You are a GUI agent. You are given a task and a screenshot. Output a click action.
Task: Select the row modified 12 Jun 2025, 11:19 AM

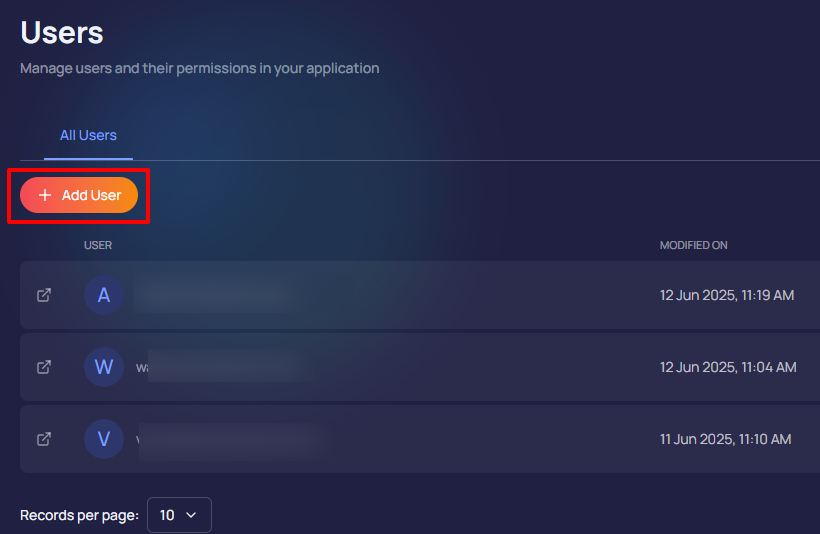(x=727, y=295)
